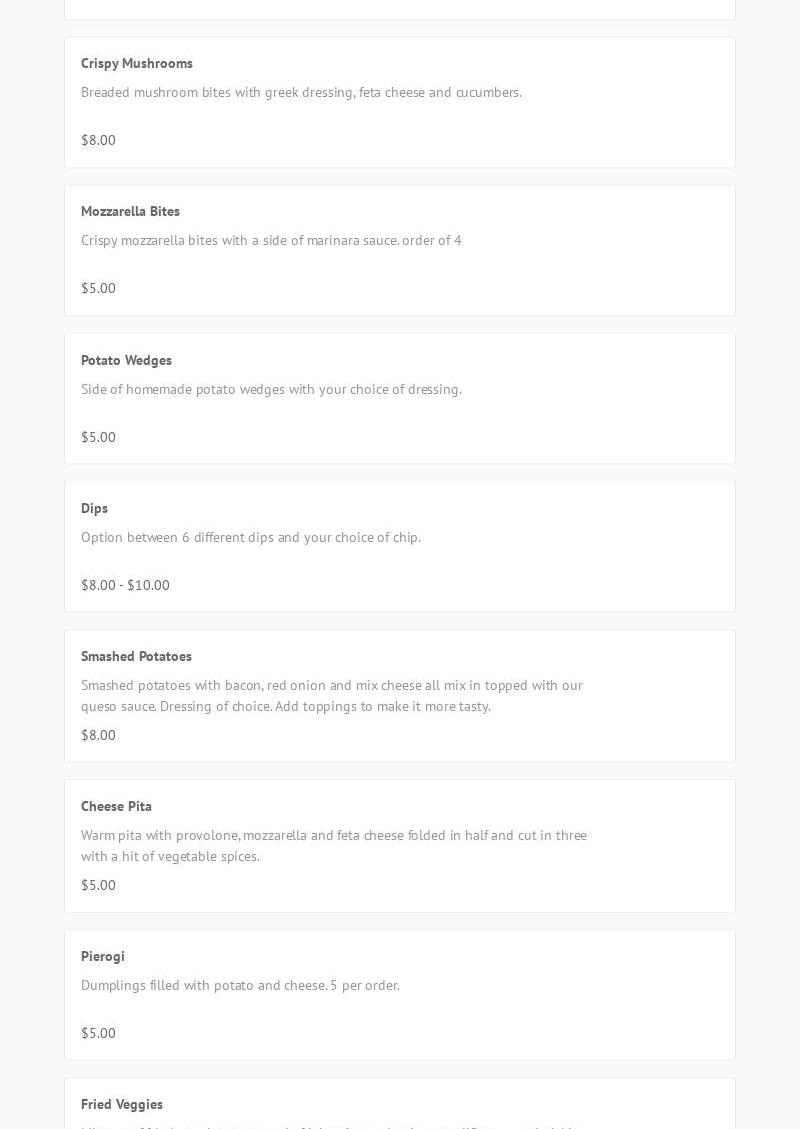Open the Dips menu item

click(94, 508)
